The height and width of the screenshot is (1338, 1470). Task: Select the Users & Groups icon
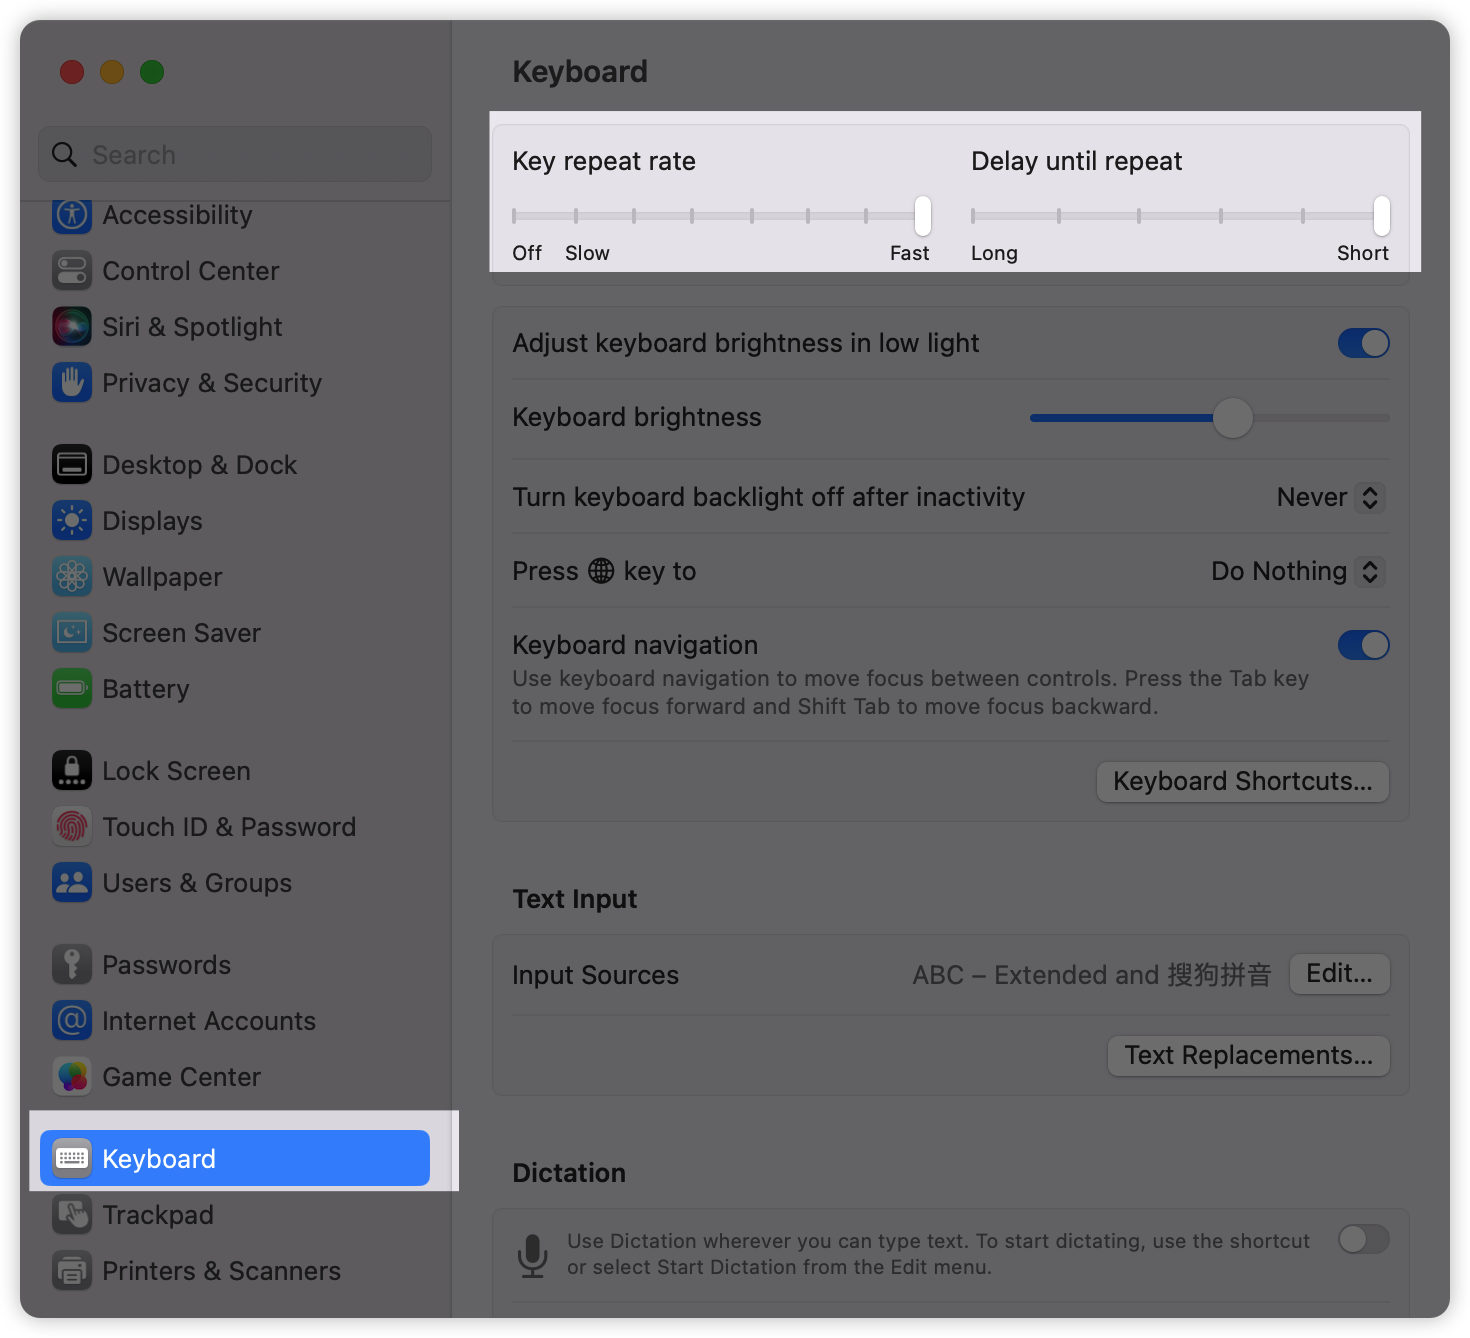[72, 883]
